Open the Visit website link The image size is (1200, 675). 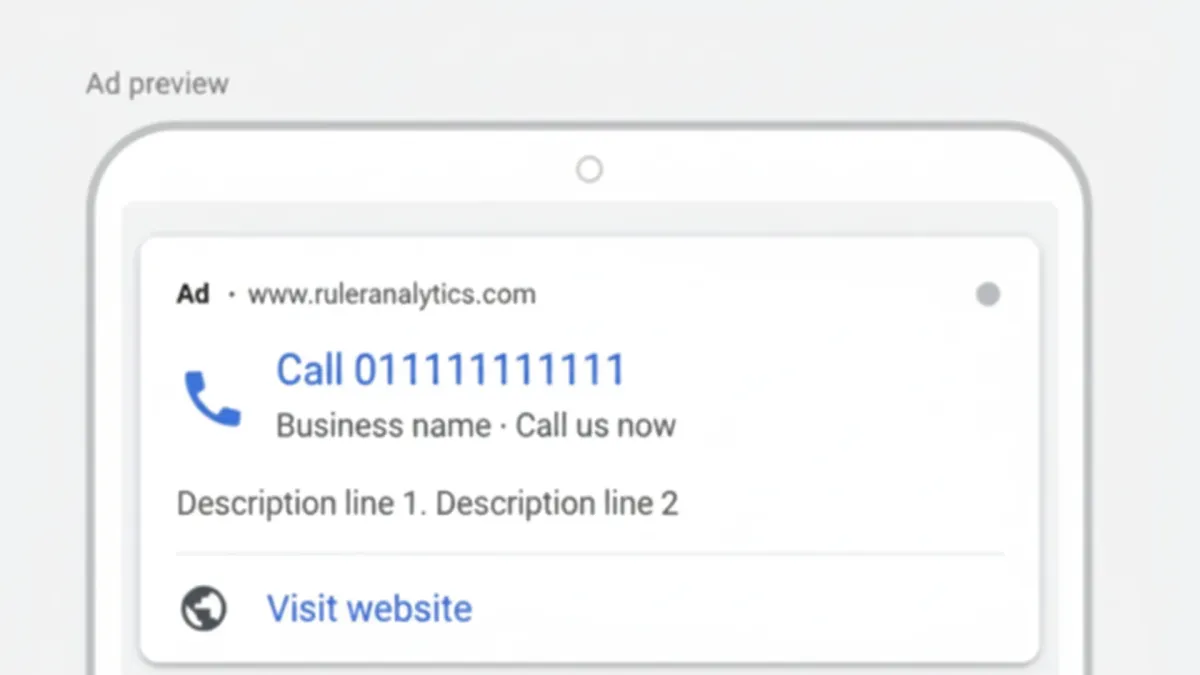[369, 608]
